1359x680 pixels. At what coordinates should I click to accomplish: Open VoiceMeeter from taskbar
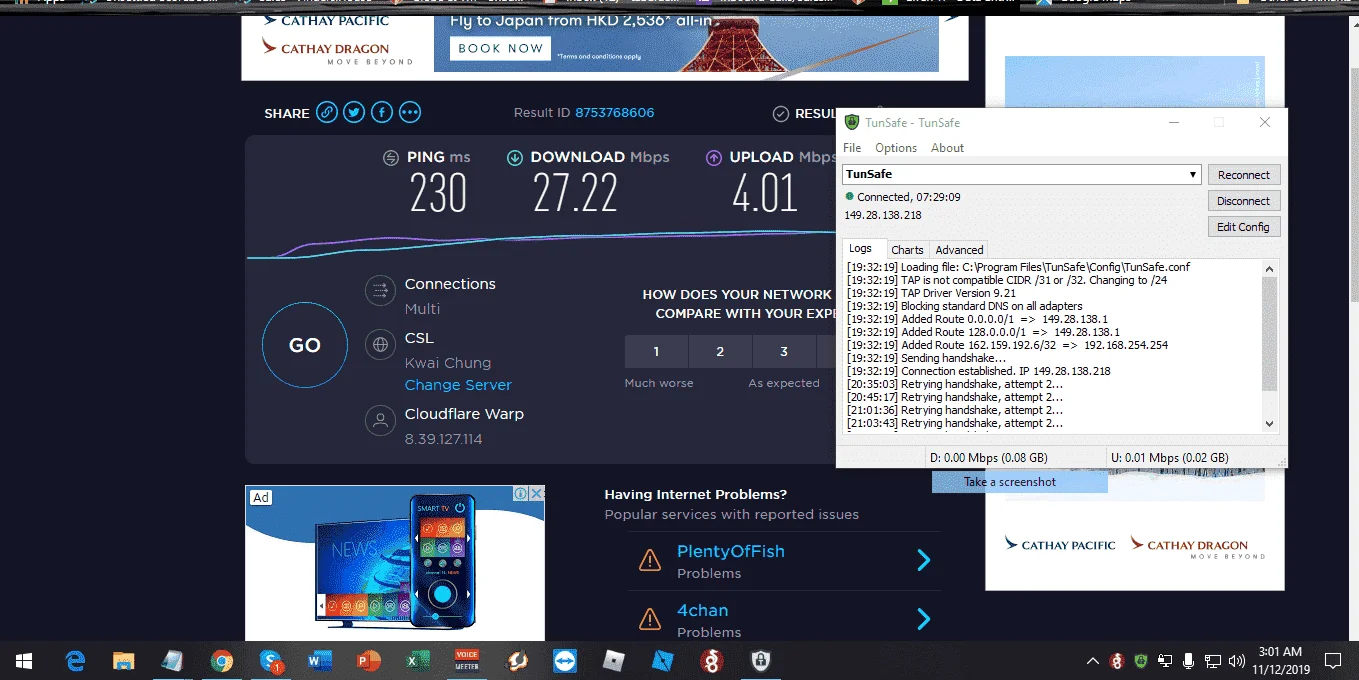point(467,661)
